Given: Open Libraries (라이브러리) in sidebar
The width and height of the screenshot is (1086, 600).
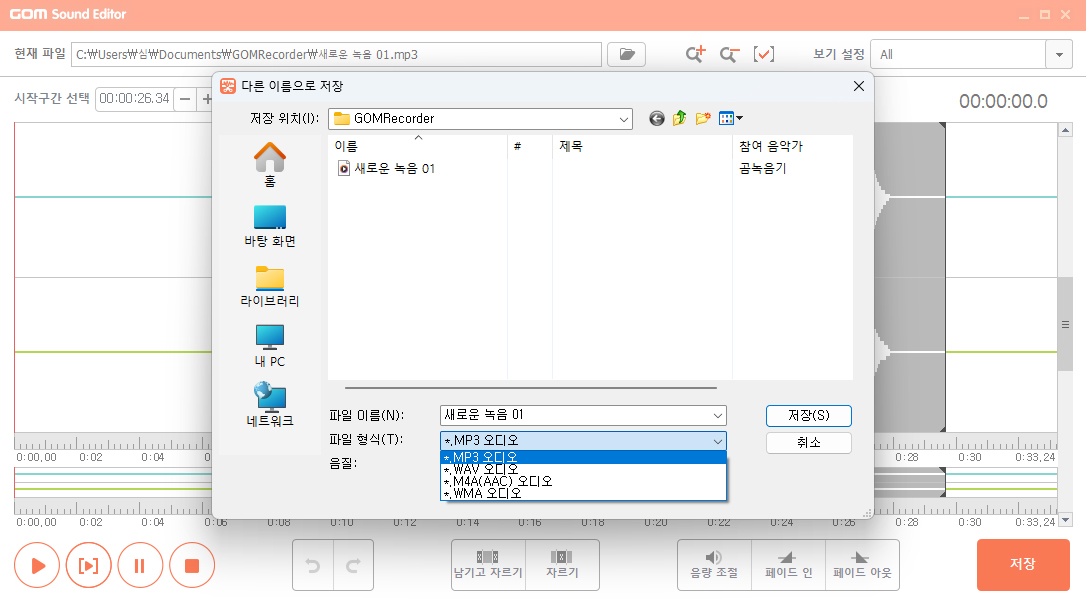Looking at the screenshot, I should (269, 286).
